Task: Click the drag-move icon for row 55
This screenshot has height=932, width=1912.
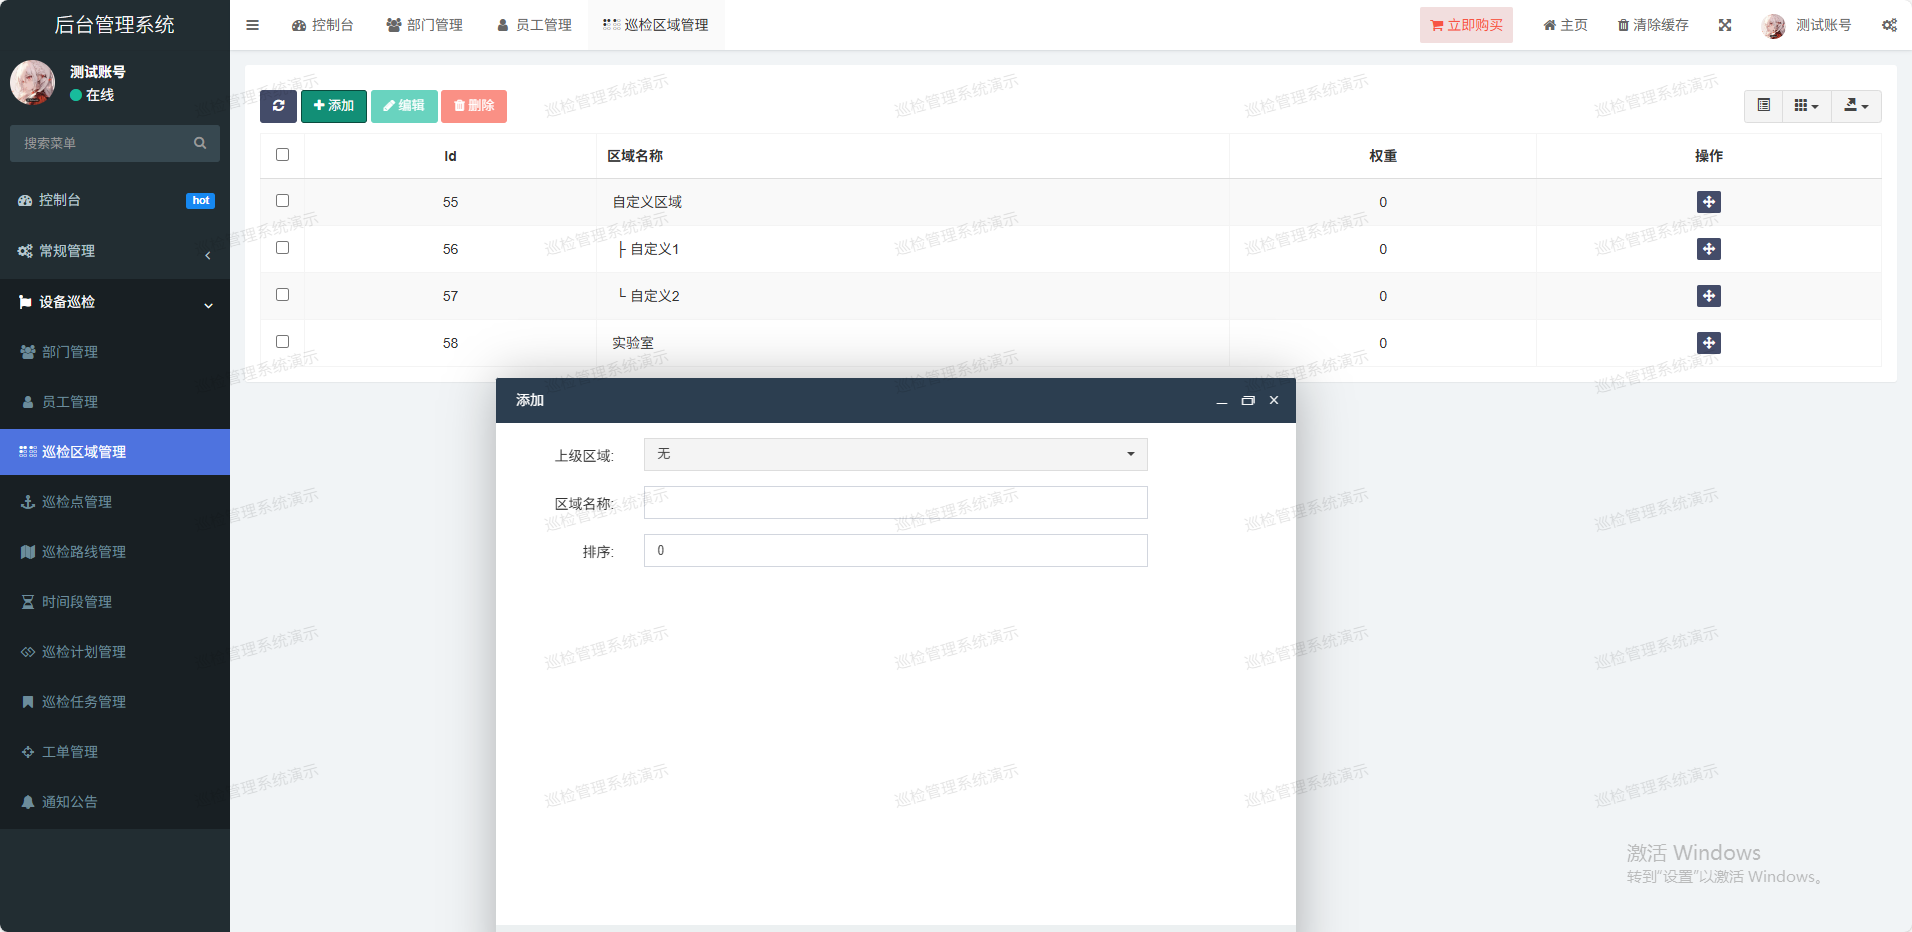Action: tap(1708, 202)
